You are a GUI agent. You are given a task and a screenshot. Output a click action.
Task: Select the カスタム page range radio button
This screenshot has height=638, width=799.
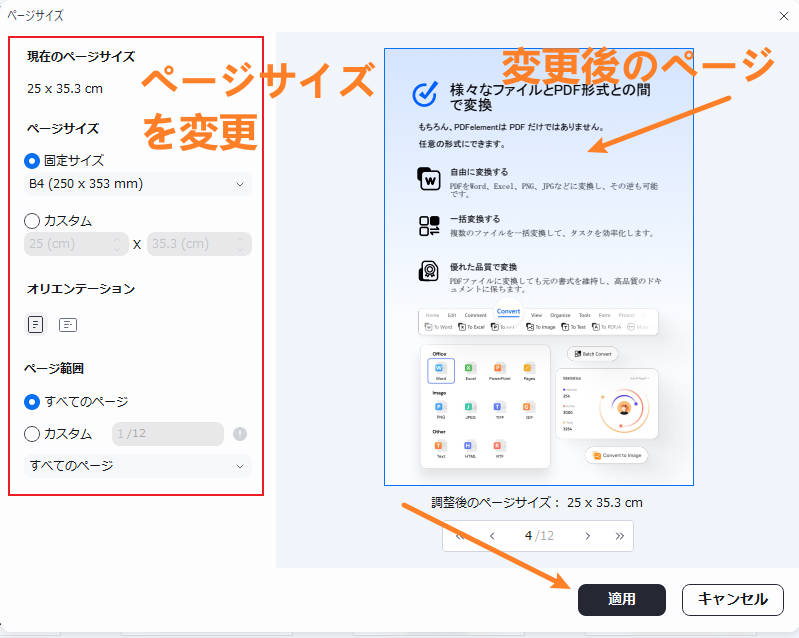click(32, 434)
